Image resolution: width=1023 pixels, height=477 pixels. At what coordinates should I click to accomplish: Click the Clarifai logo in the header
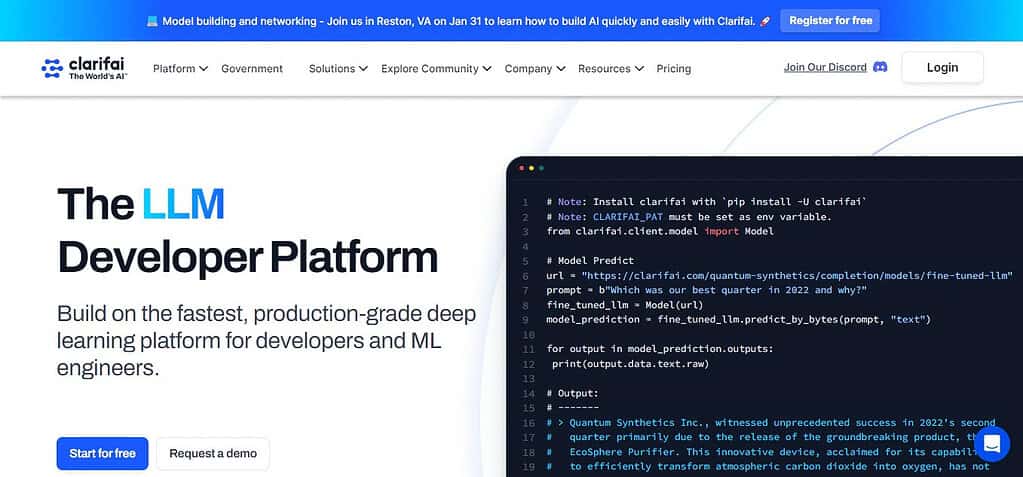pos(84,68)
